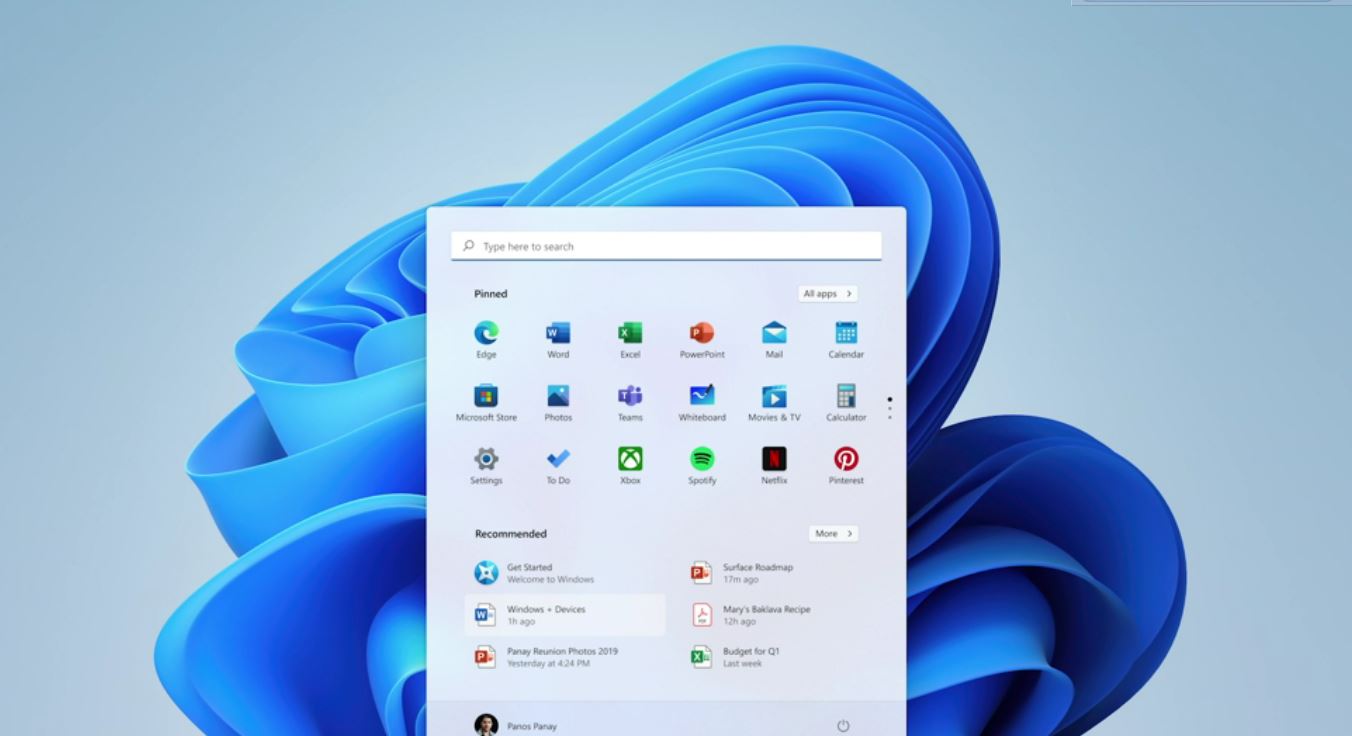1352x736 pixels.
Task: Open Spotify from pinned apps
Action: pos(701,458)
